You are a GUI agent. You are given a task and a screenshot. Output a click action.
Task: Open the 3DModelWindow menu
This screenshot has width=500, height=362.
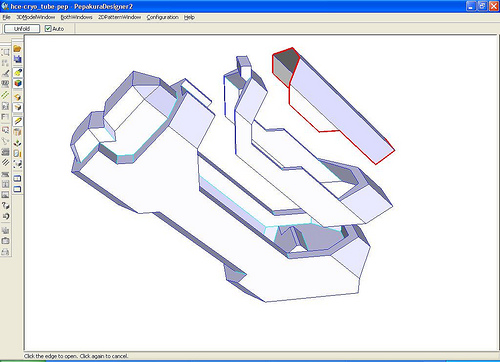pyautogui.click(x=36, y=17)
